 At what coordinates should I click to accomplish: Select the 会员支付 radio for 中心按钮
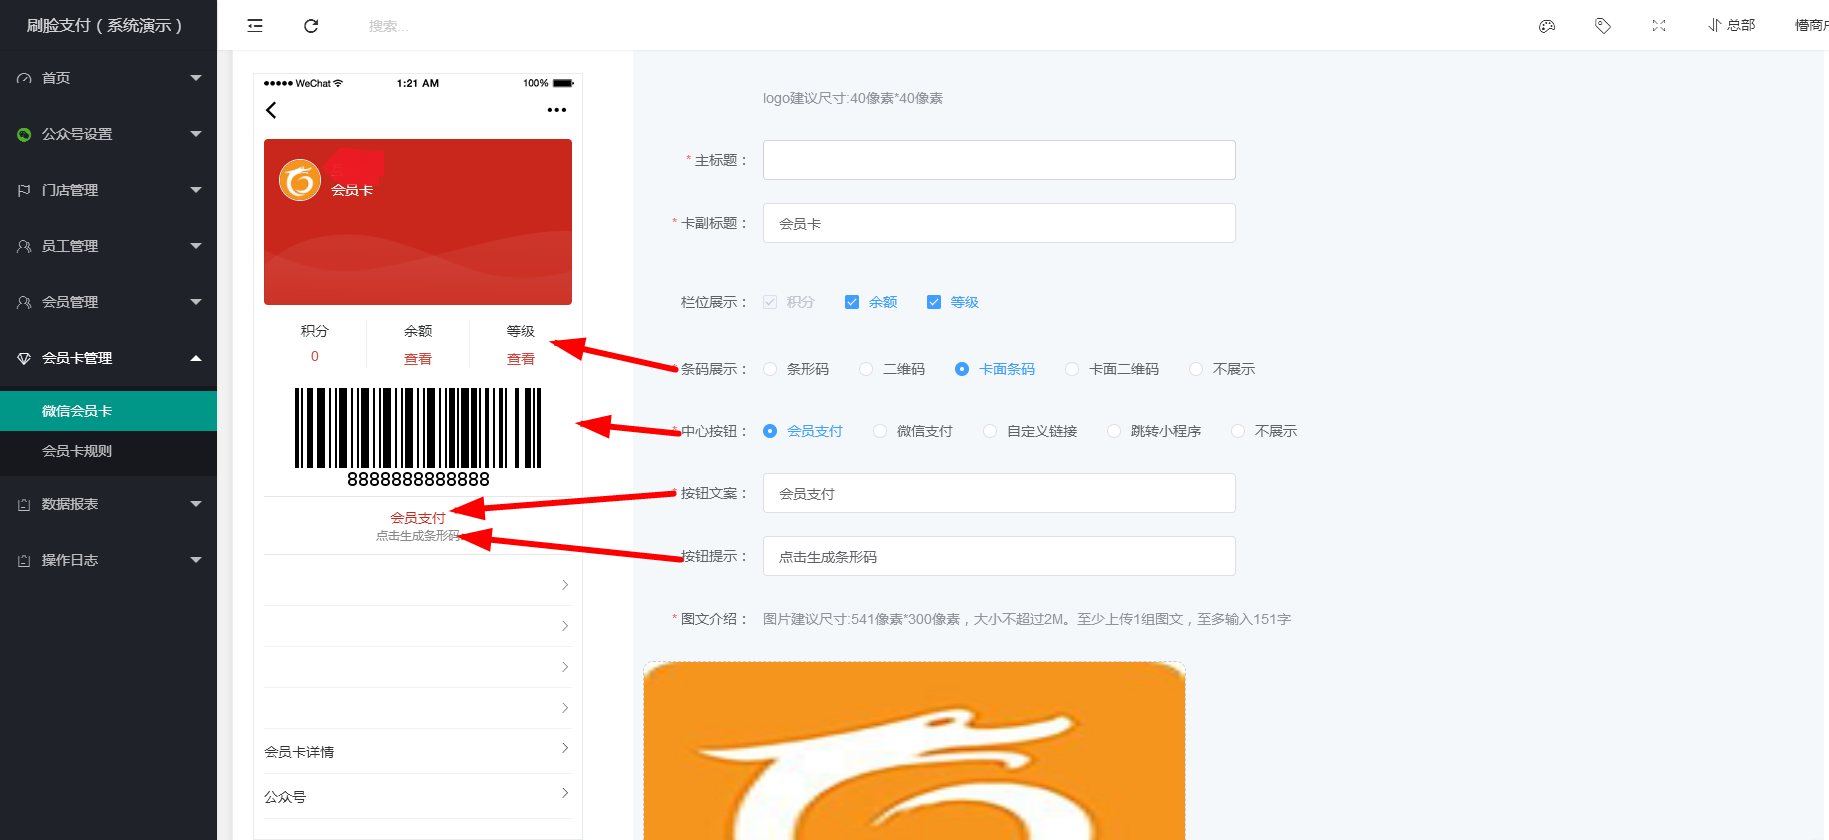click(770, 431)
